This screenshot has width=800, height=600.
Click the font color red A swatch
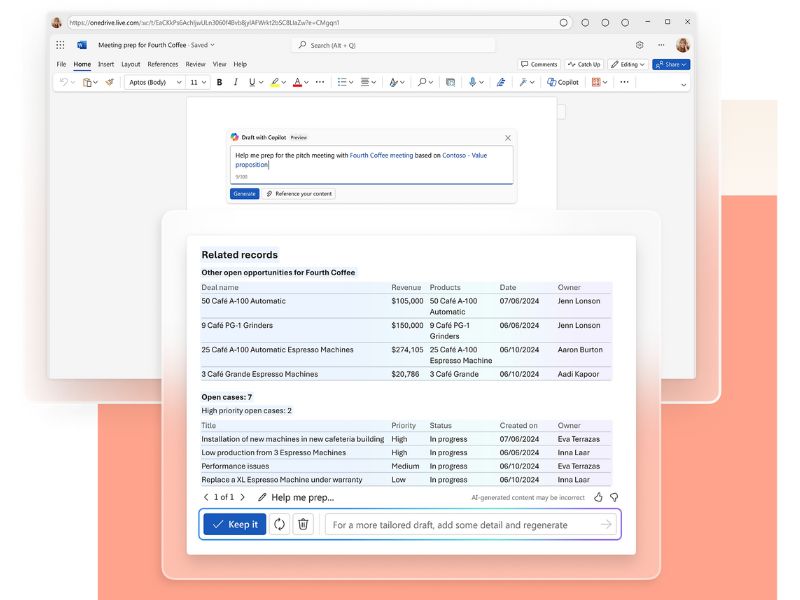point(297,82)
